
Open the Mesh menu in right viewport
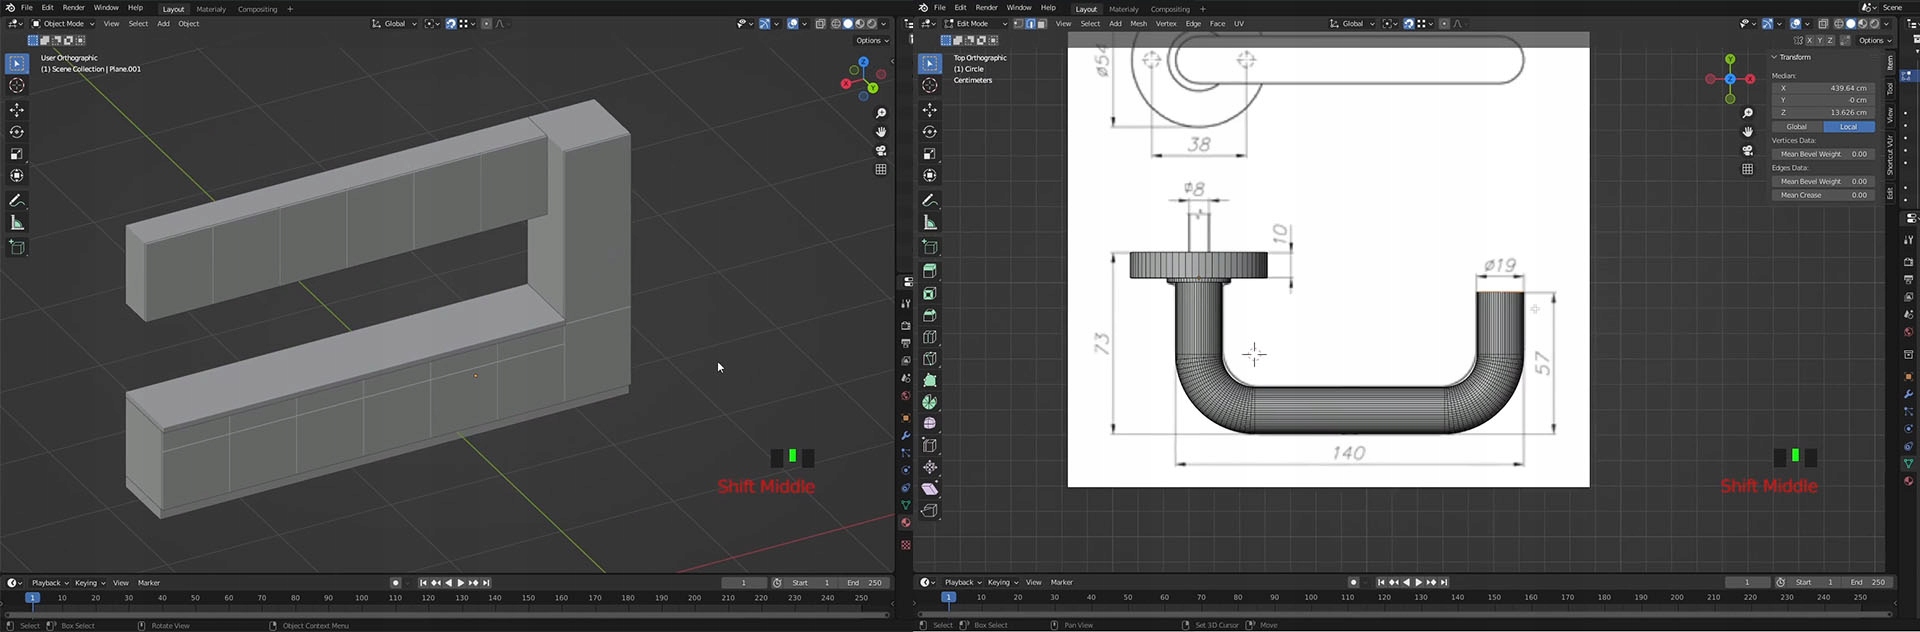point(1138,24)
